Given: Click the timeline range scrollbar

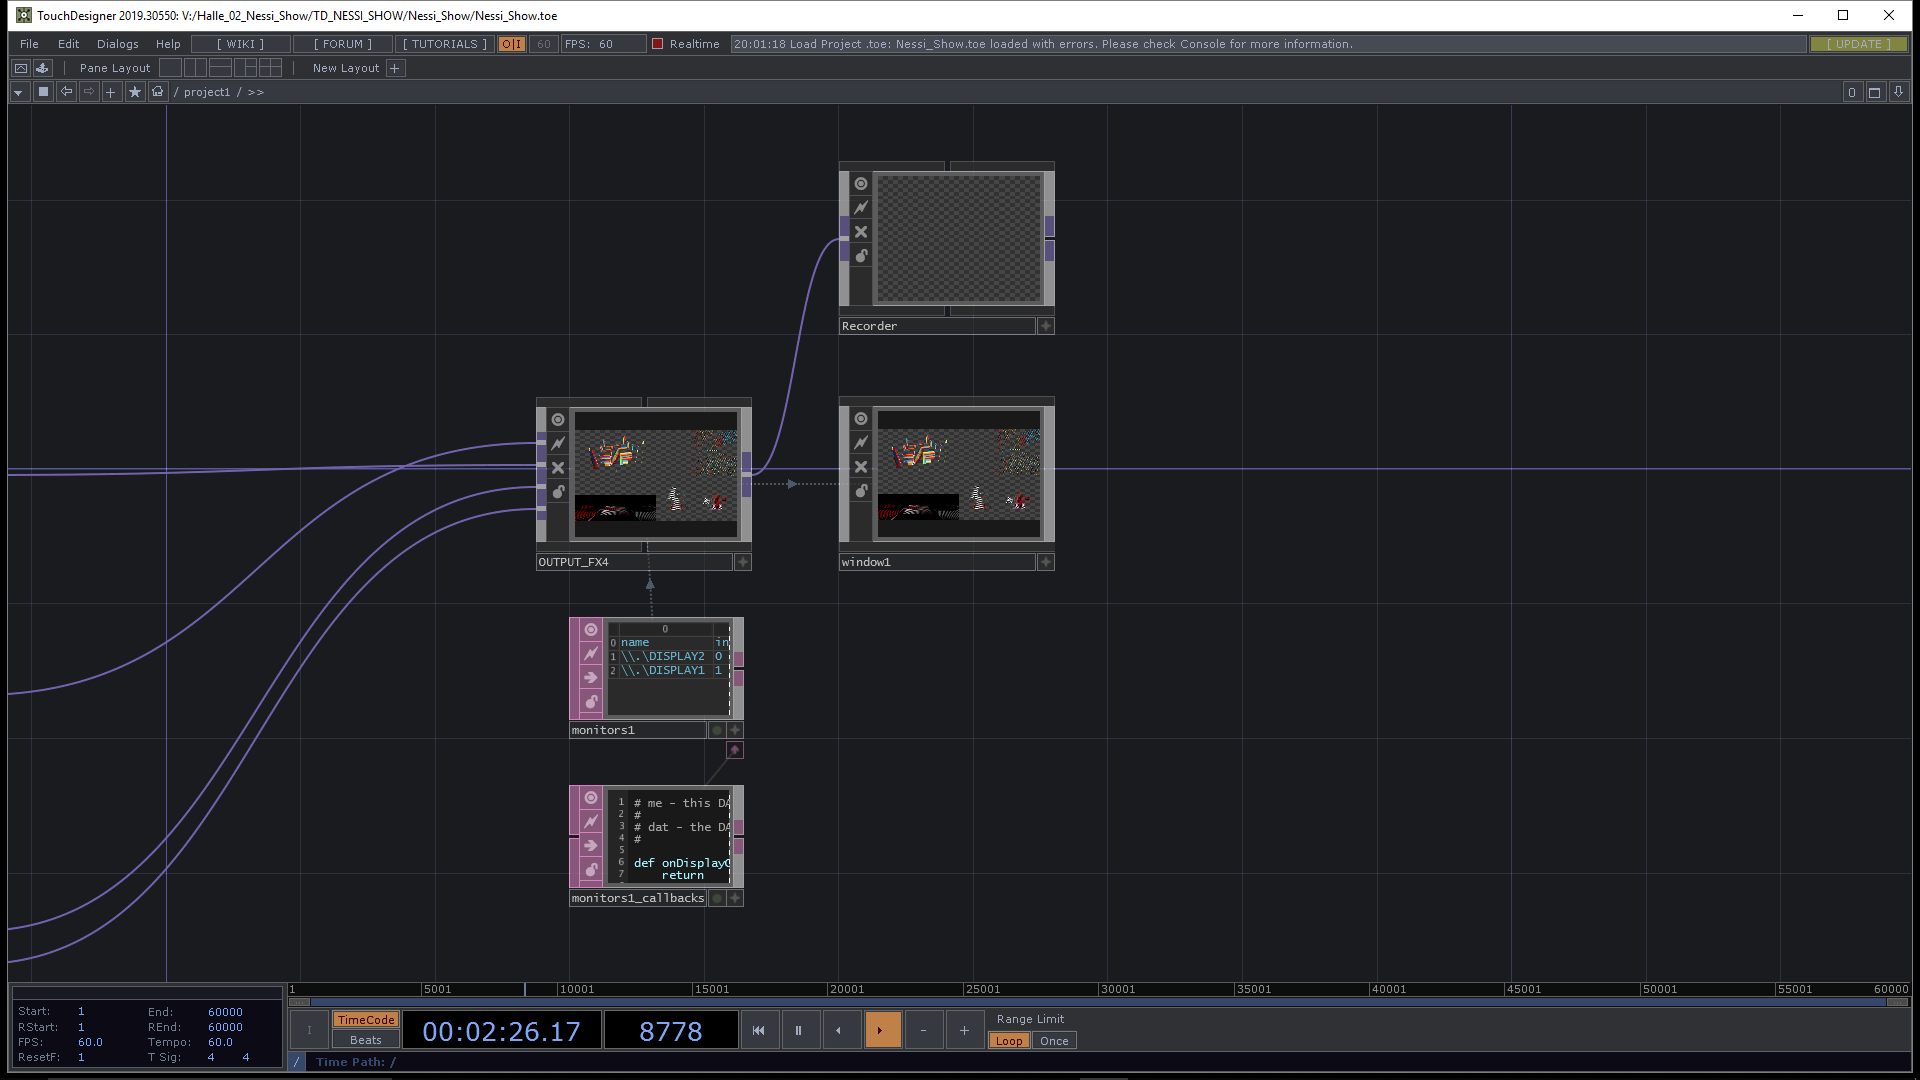Looking at the screenshot, I should click(x=1098, y=1001).
